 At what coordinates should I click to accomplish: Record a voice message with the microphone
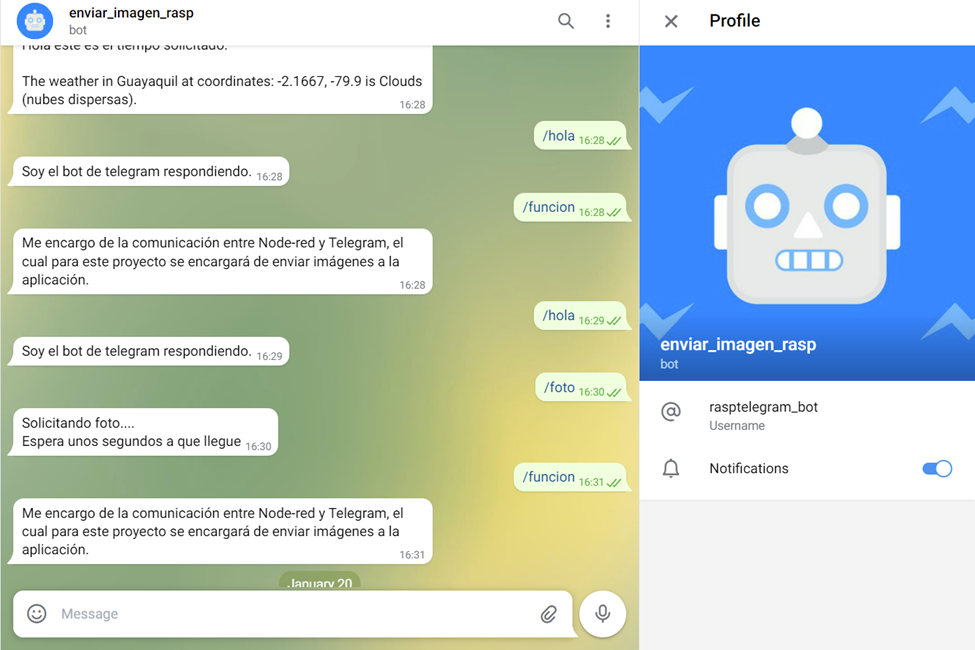pyautogui.click(x=602, y=614)
